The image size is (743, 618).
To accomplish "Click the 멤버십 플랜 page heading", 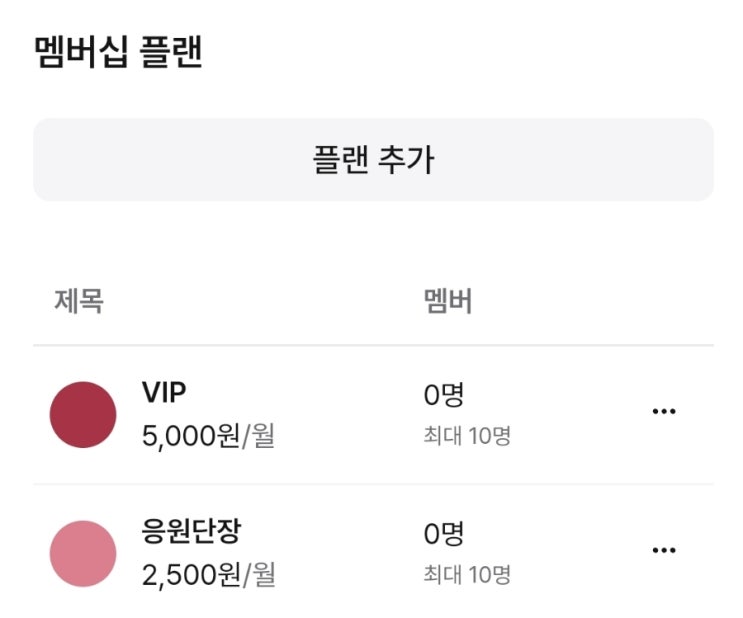I will (x=118, y=52).
